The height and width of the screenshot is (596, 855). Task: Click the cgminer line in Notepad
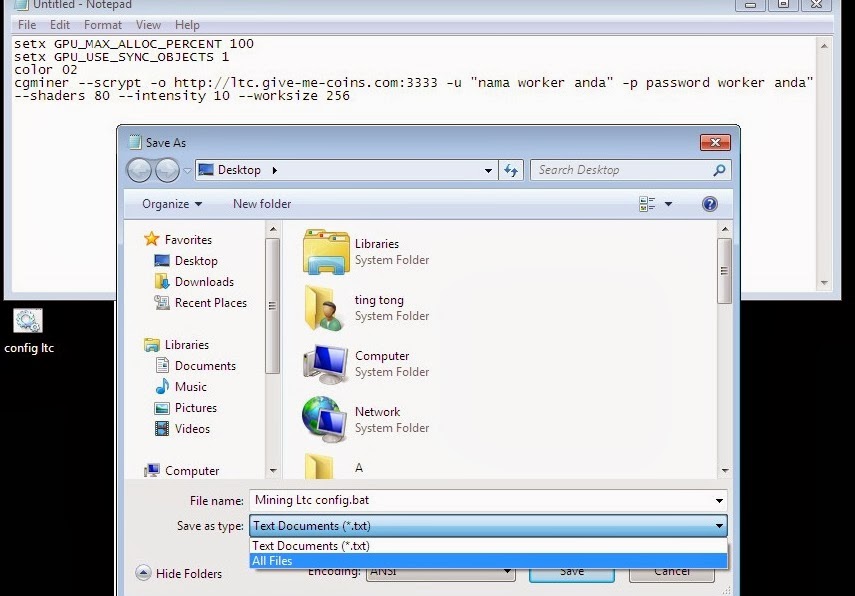pyautogui.click(x=413, y=83)
